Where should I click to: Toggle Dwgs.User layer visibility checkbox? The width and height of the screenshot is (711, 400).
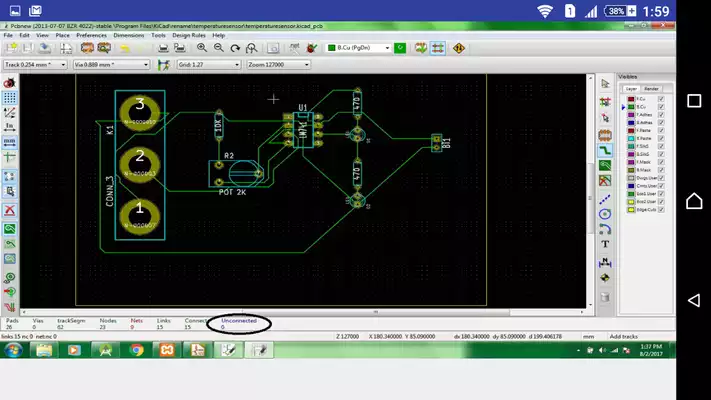[661, 178]
